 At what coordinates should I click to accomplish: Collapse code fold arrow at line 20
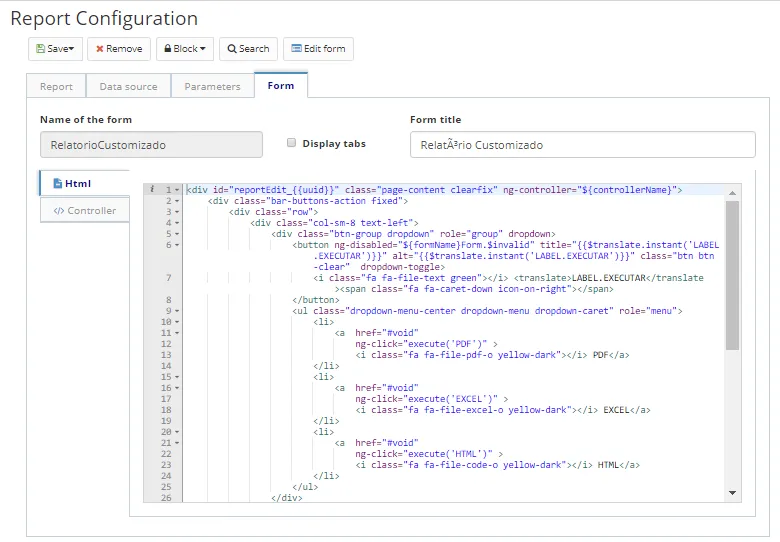pyautogui.click(x=177, y=432)
